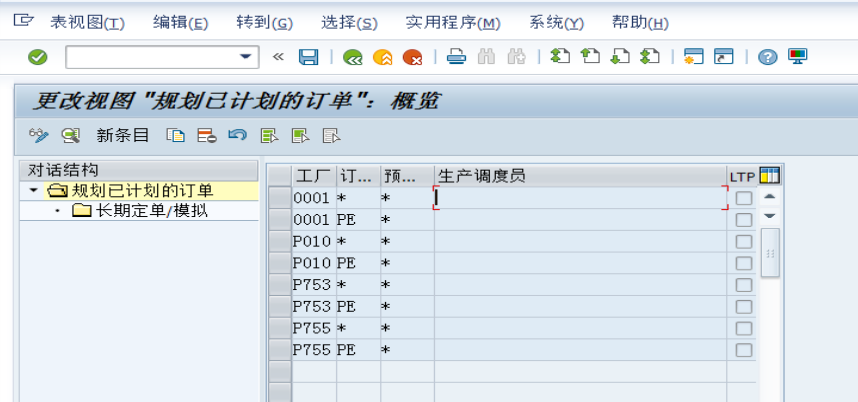858x402 pixels.
Task: Click the PE cell in the P010 row
Action: 358,263
